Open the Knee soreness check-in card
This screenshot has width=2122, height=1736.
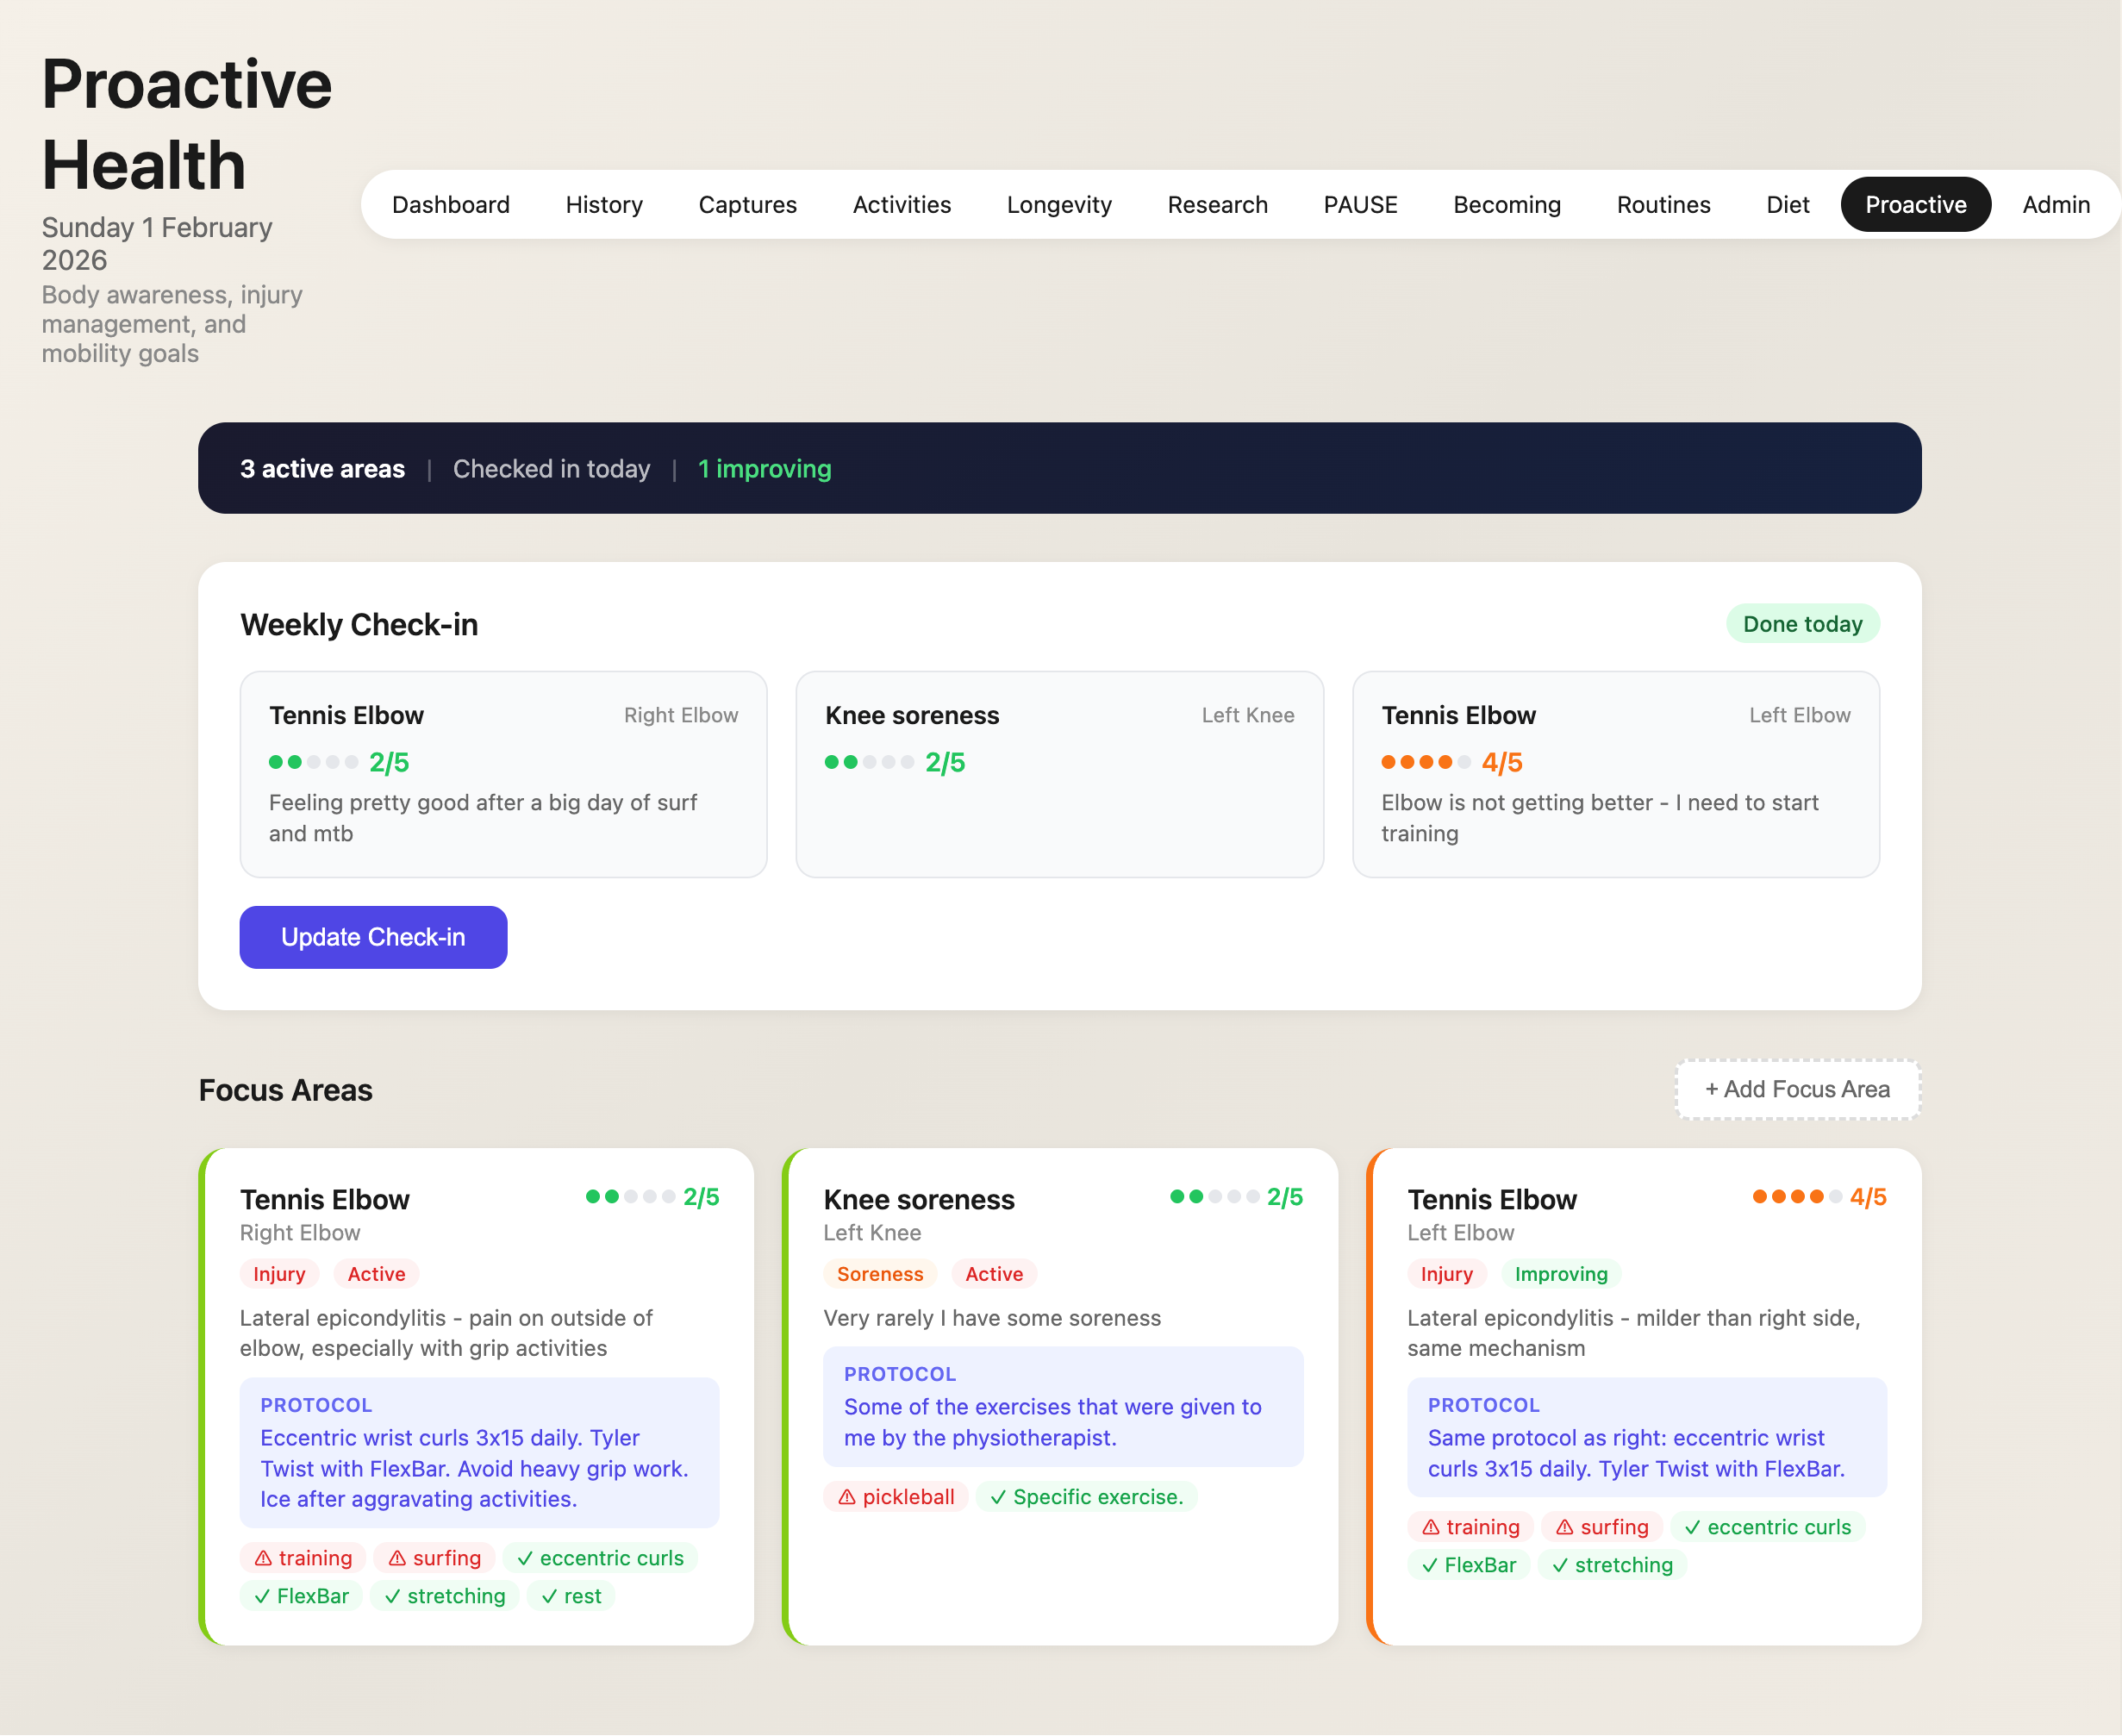tap(1059, 774)
